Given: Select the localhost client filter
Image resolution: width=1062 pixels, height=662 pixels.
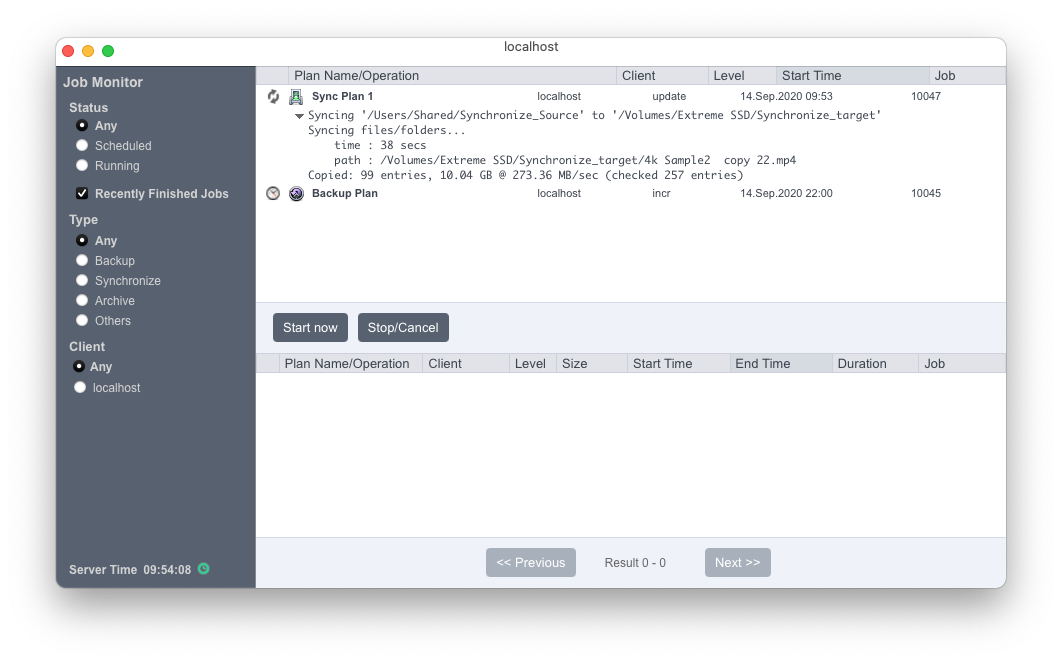Looking at the screenshot, I should click(x=79, y=387).
